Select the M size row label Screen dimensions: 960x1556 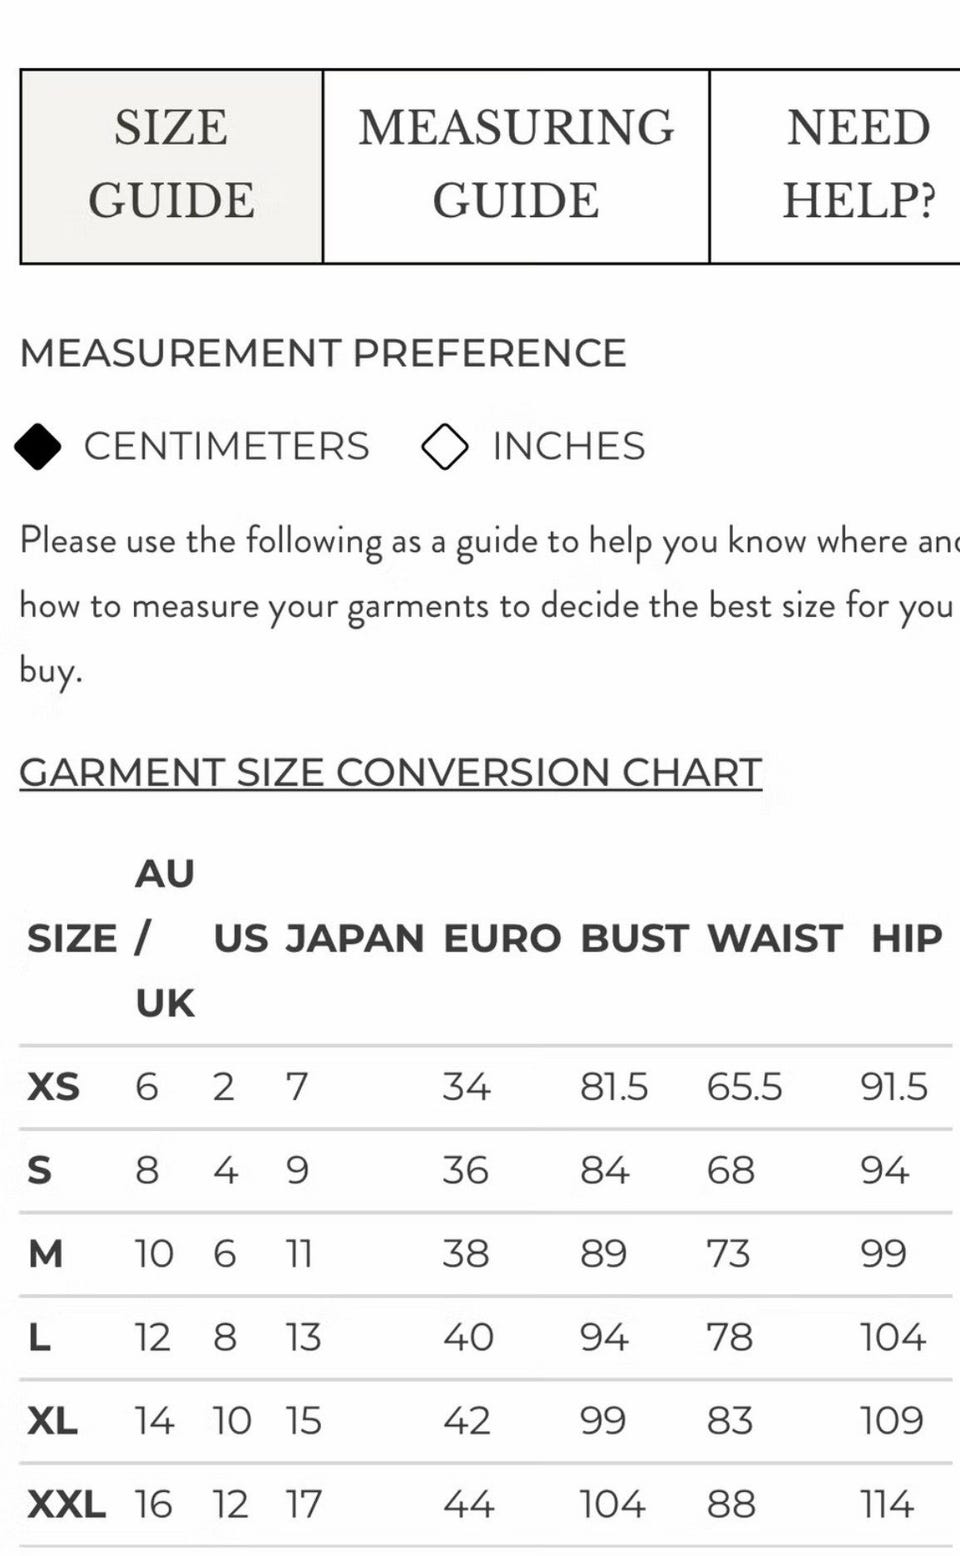(x=45, y=1253)
